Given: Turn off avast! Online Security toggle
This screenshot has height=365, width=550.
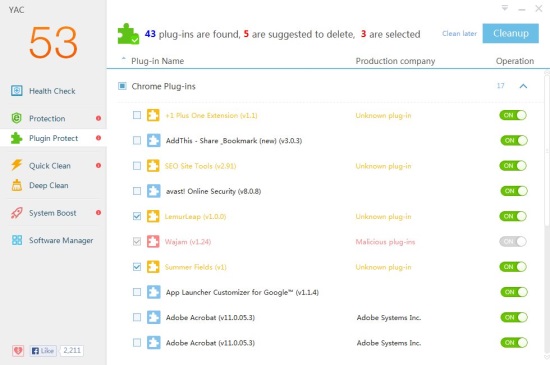Looking at the screenshot, I should [513, 191].
